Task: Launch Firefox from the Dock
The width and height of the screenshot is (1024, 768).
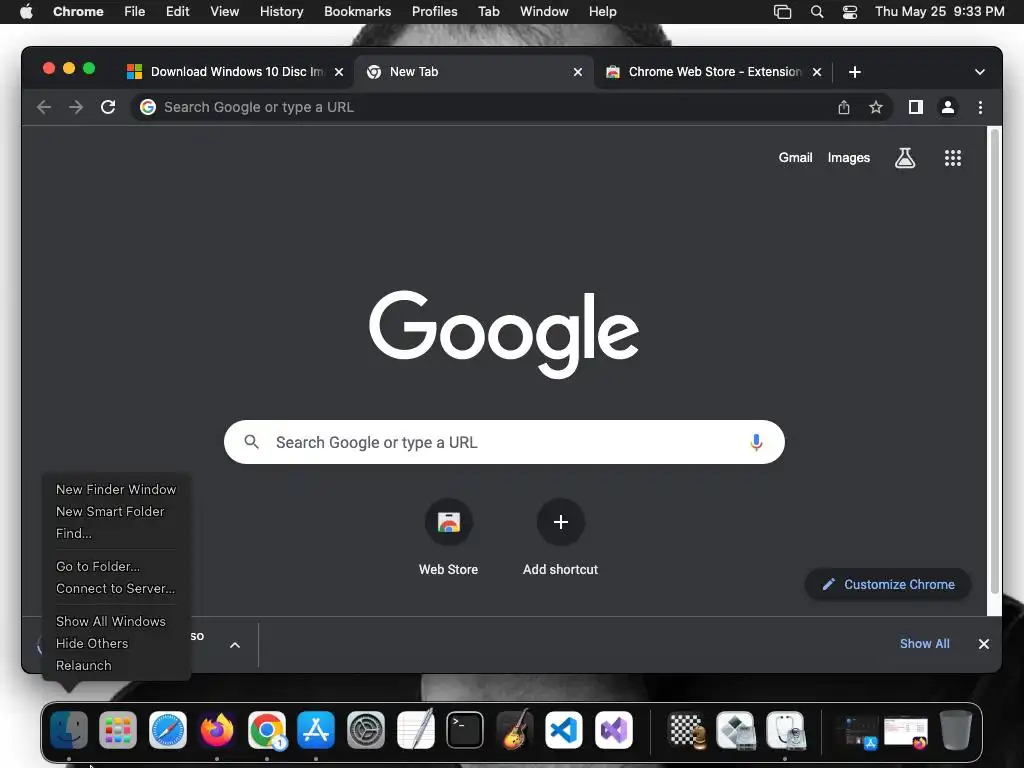Action: tap(217, 729)
